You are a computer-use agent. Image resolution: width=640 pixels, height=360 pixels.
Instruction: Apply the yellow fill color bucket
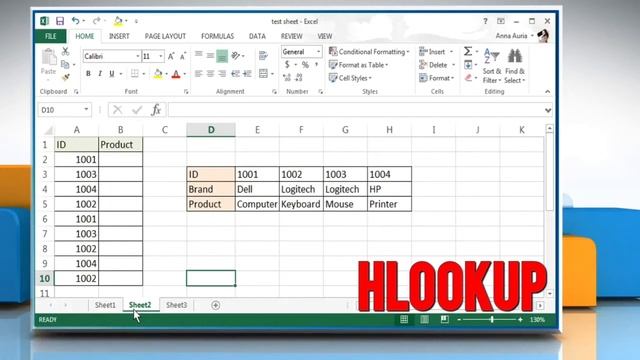(x=158, y=74)
